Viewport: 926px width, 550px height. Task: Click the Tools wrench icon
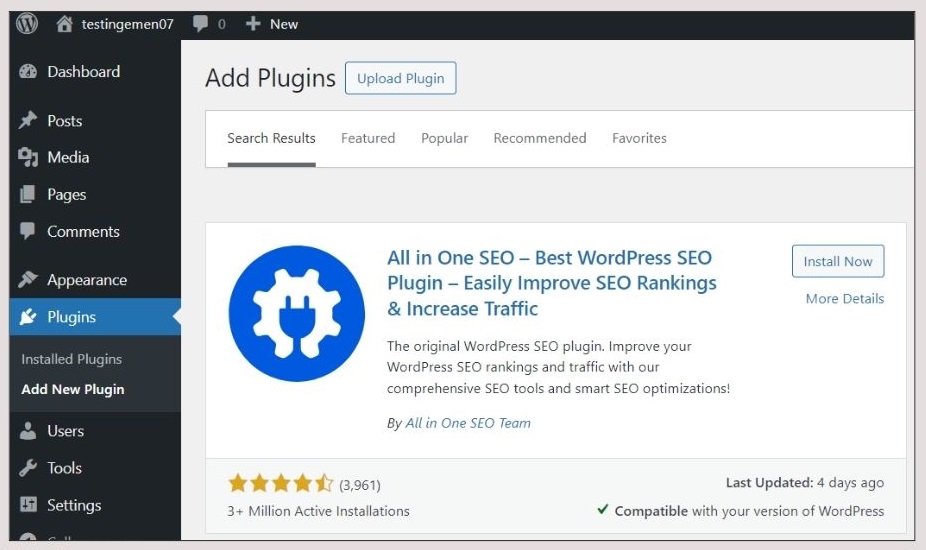28,468
